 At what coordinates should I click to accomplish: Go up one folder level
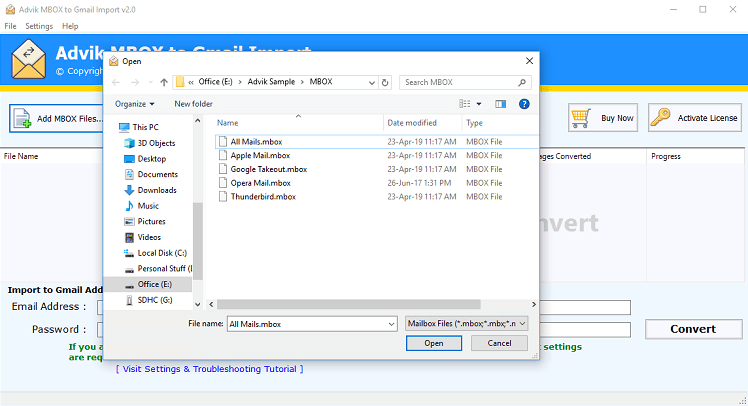click(x=164, y=82)
